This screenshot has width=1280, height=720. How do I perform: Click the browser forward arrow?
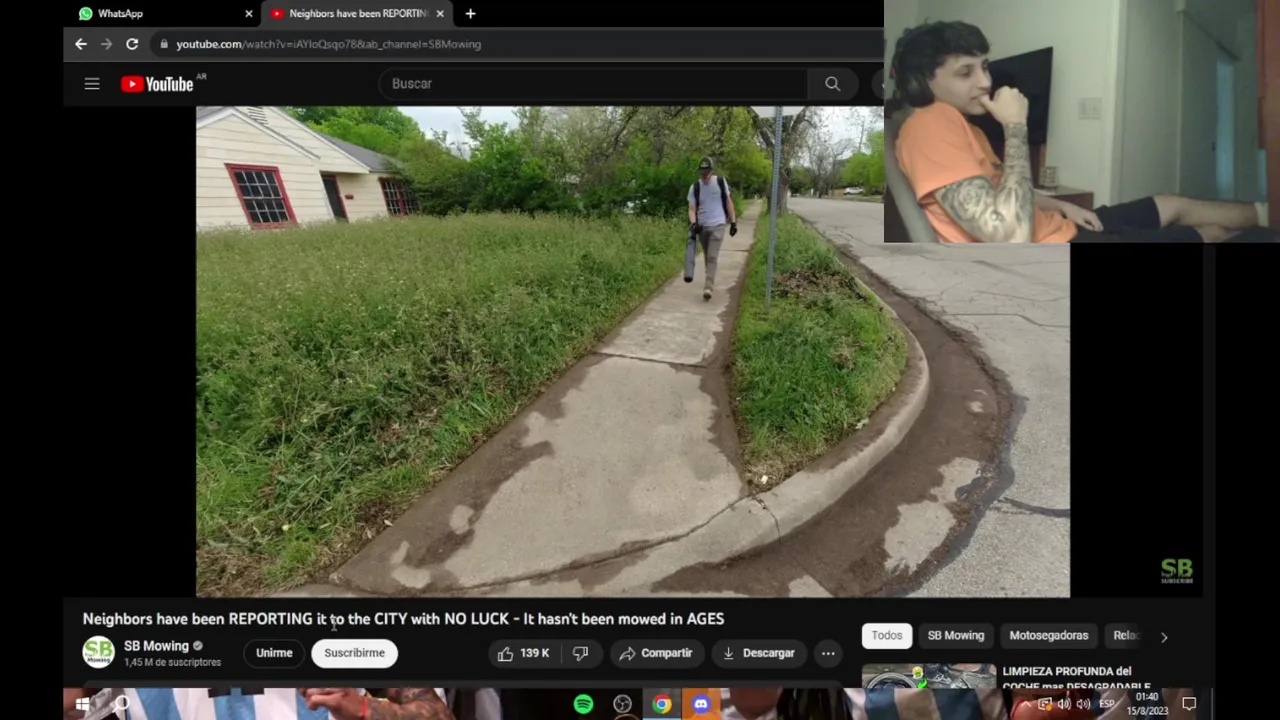pos(106,44)
